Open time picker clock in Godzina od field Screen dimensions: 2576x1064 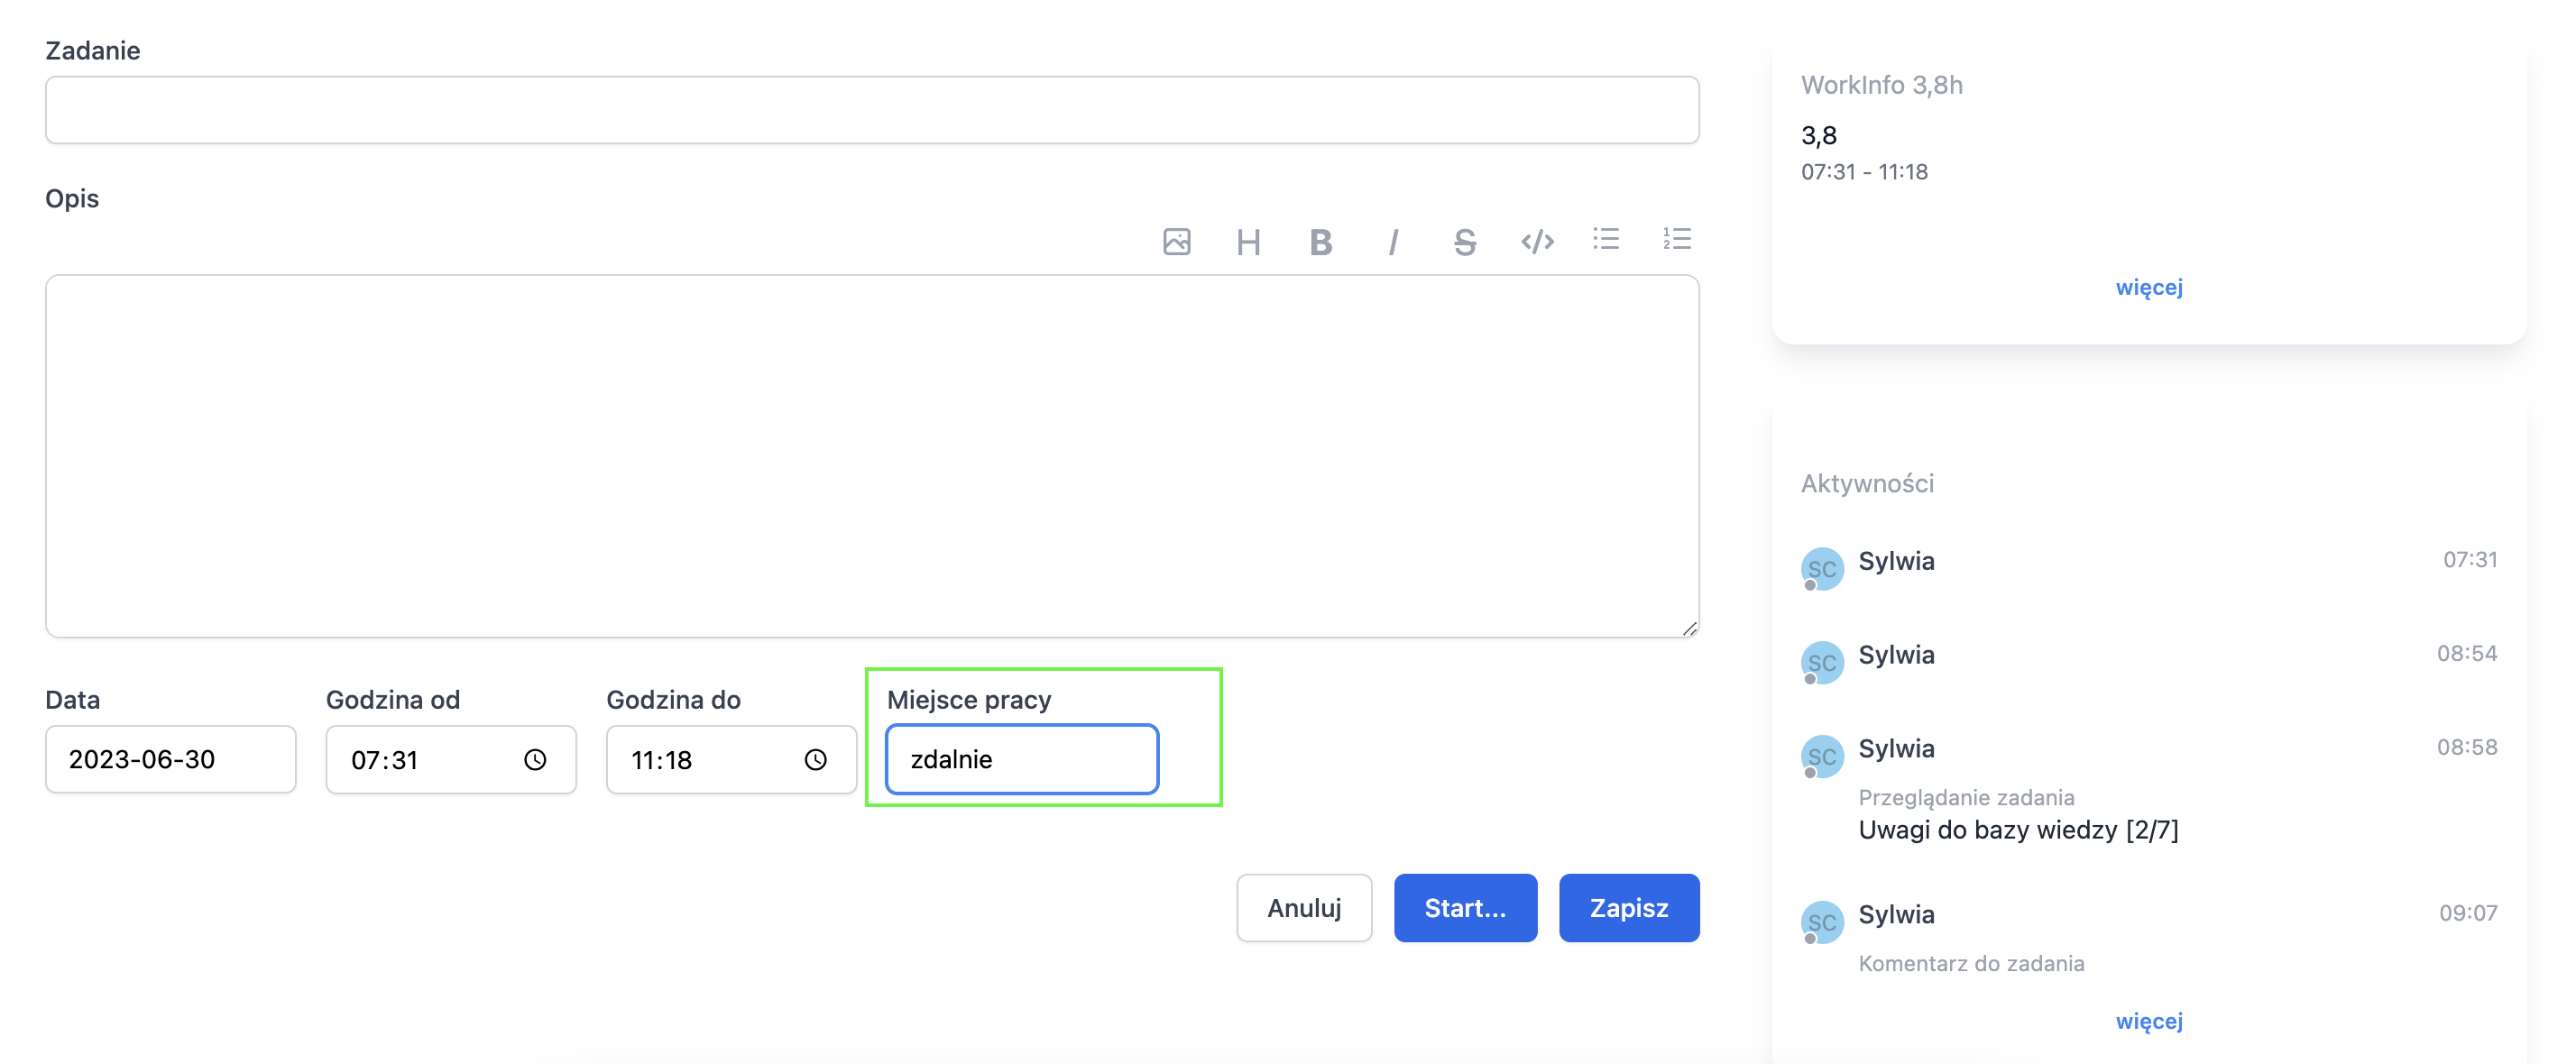[x=535, y=760]
